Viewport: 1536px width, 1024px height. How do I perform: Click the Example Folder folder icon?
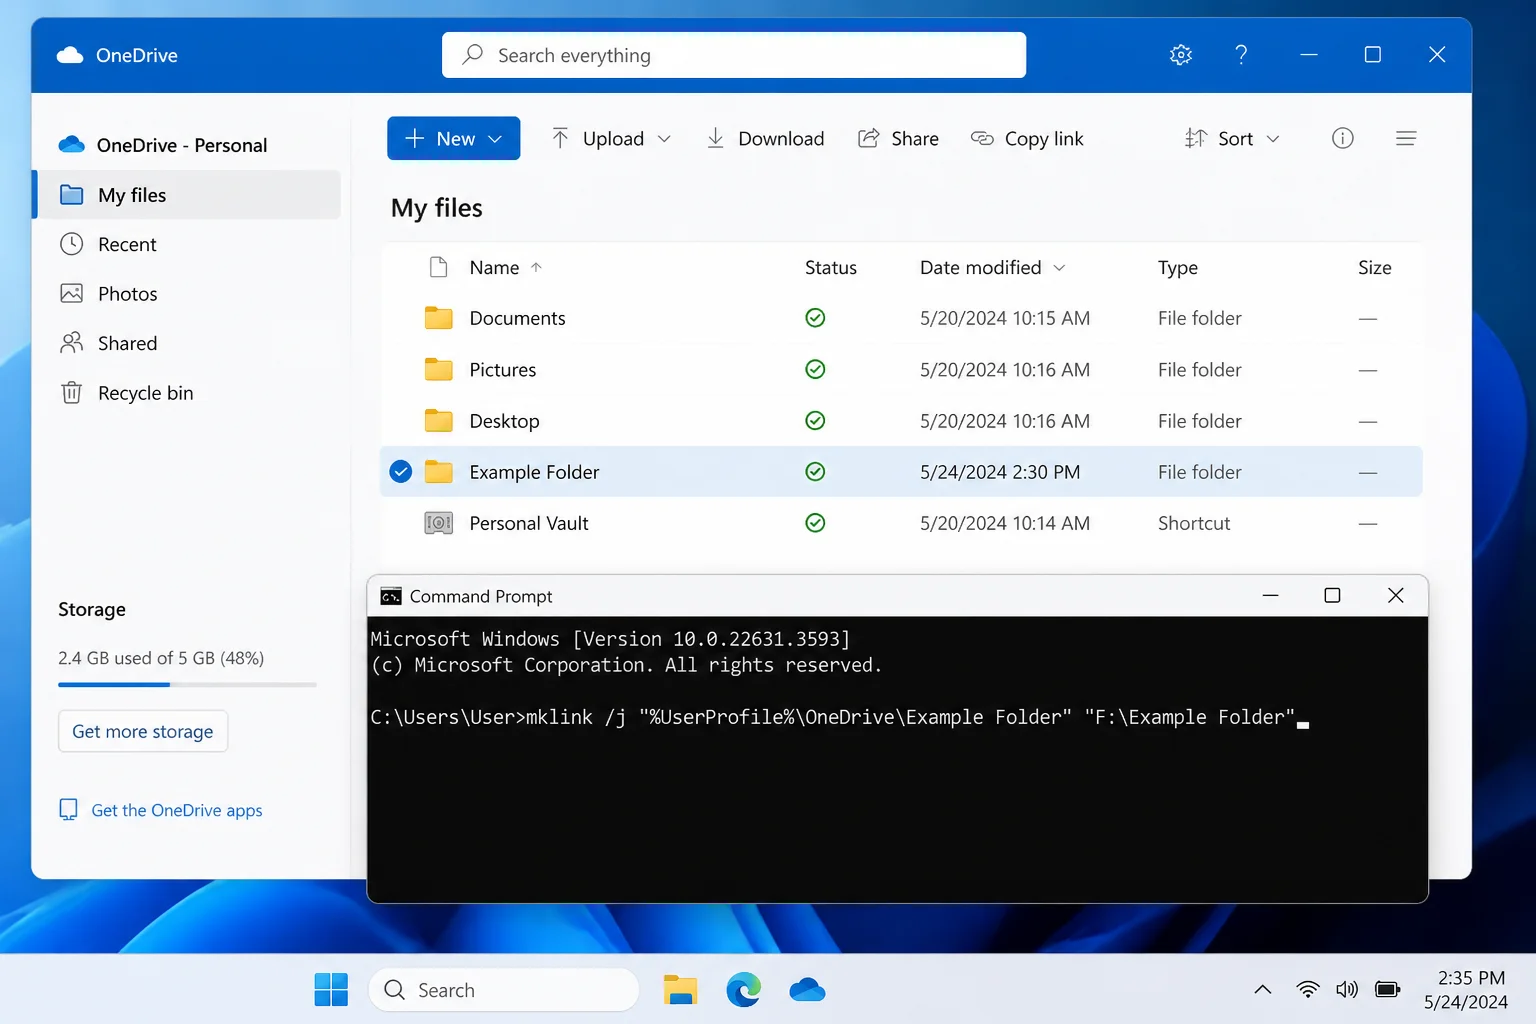coord(438,472)
